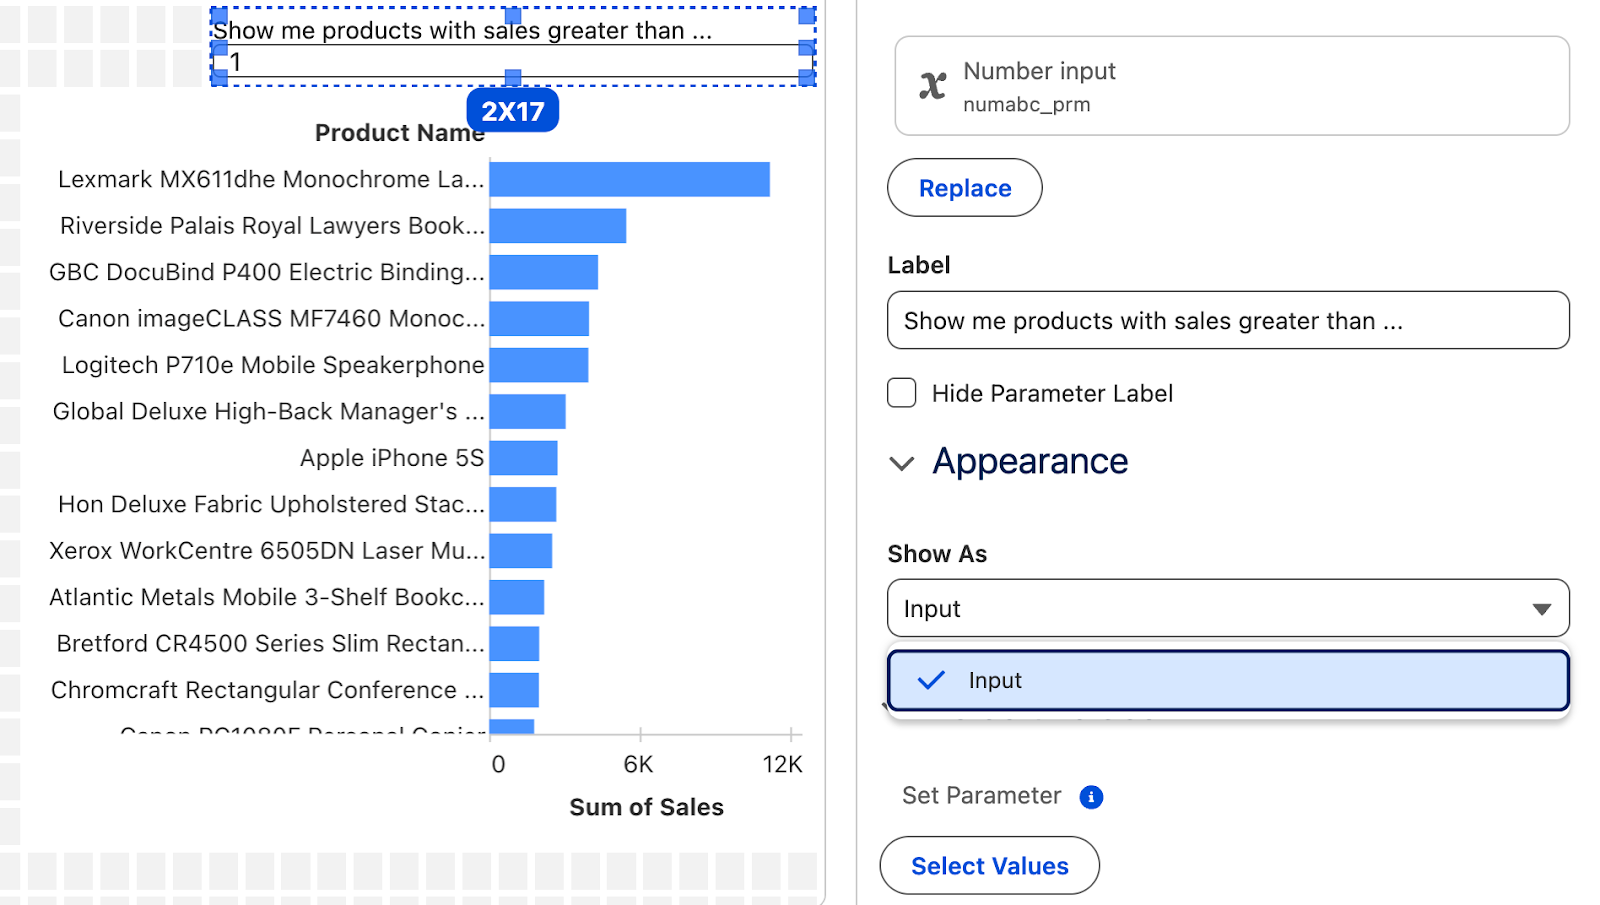Click the Apple iPhone 5S bar
The image size is (1600, 905).
pos(523,458)
